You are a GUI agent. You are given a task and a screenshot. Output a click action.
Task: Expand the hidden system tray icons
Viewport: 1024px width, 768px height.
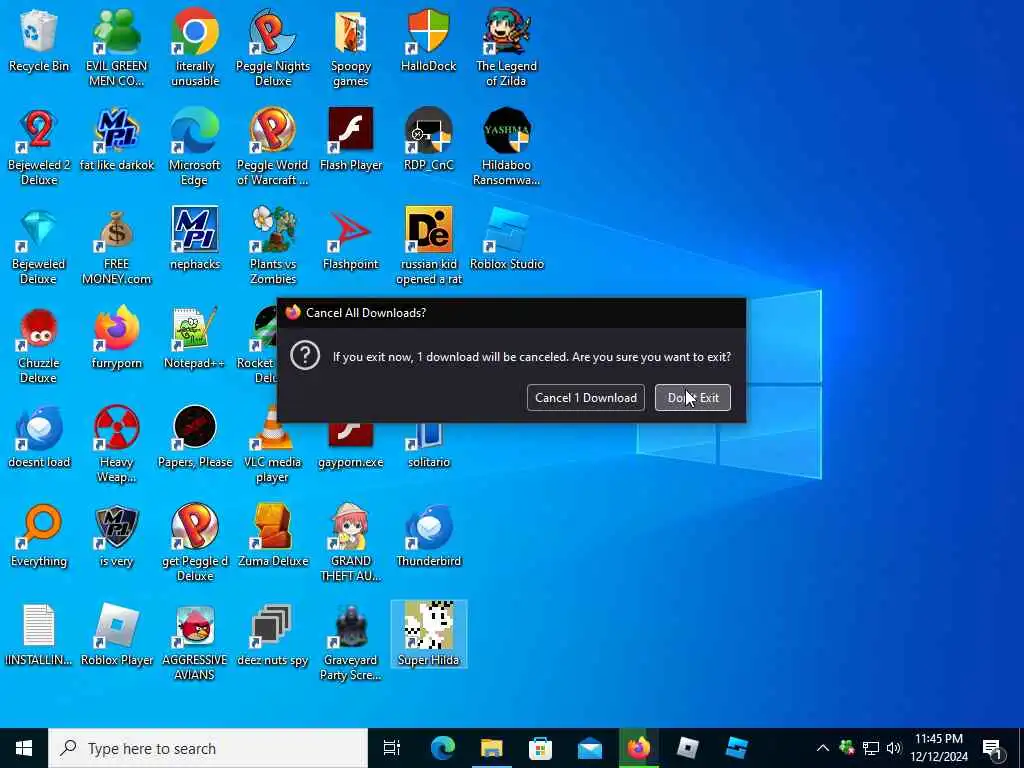pos(823,748)
